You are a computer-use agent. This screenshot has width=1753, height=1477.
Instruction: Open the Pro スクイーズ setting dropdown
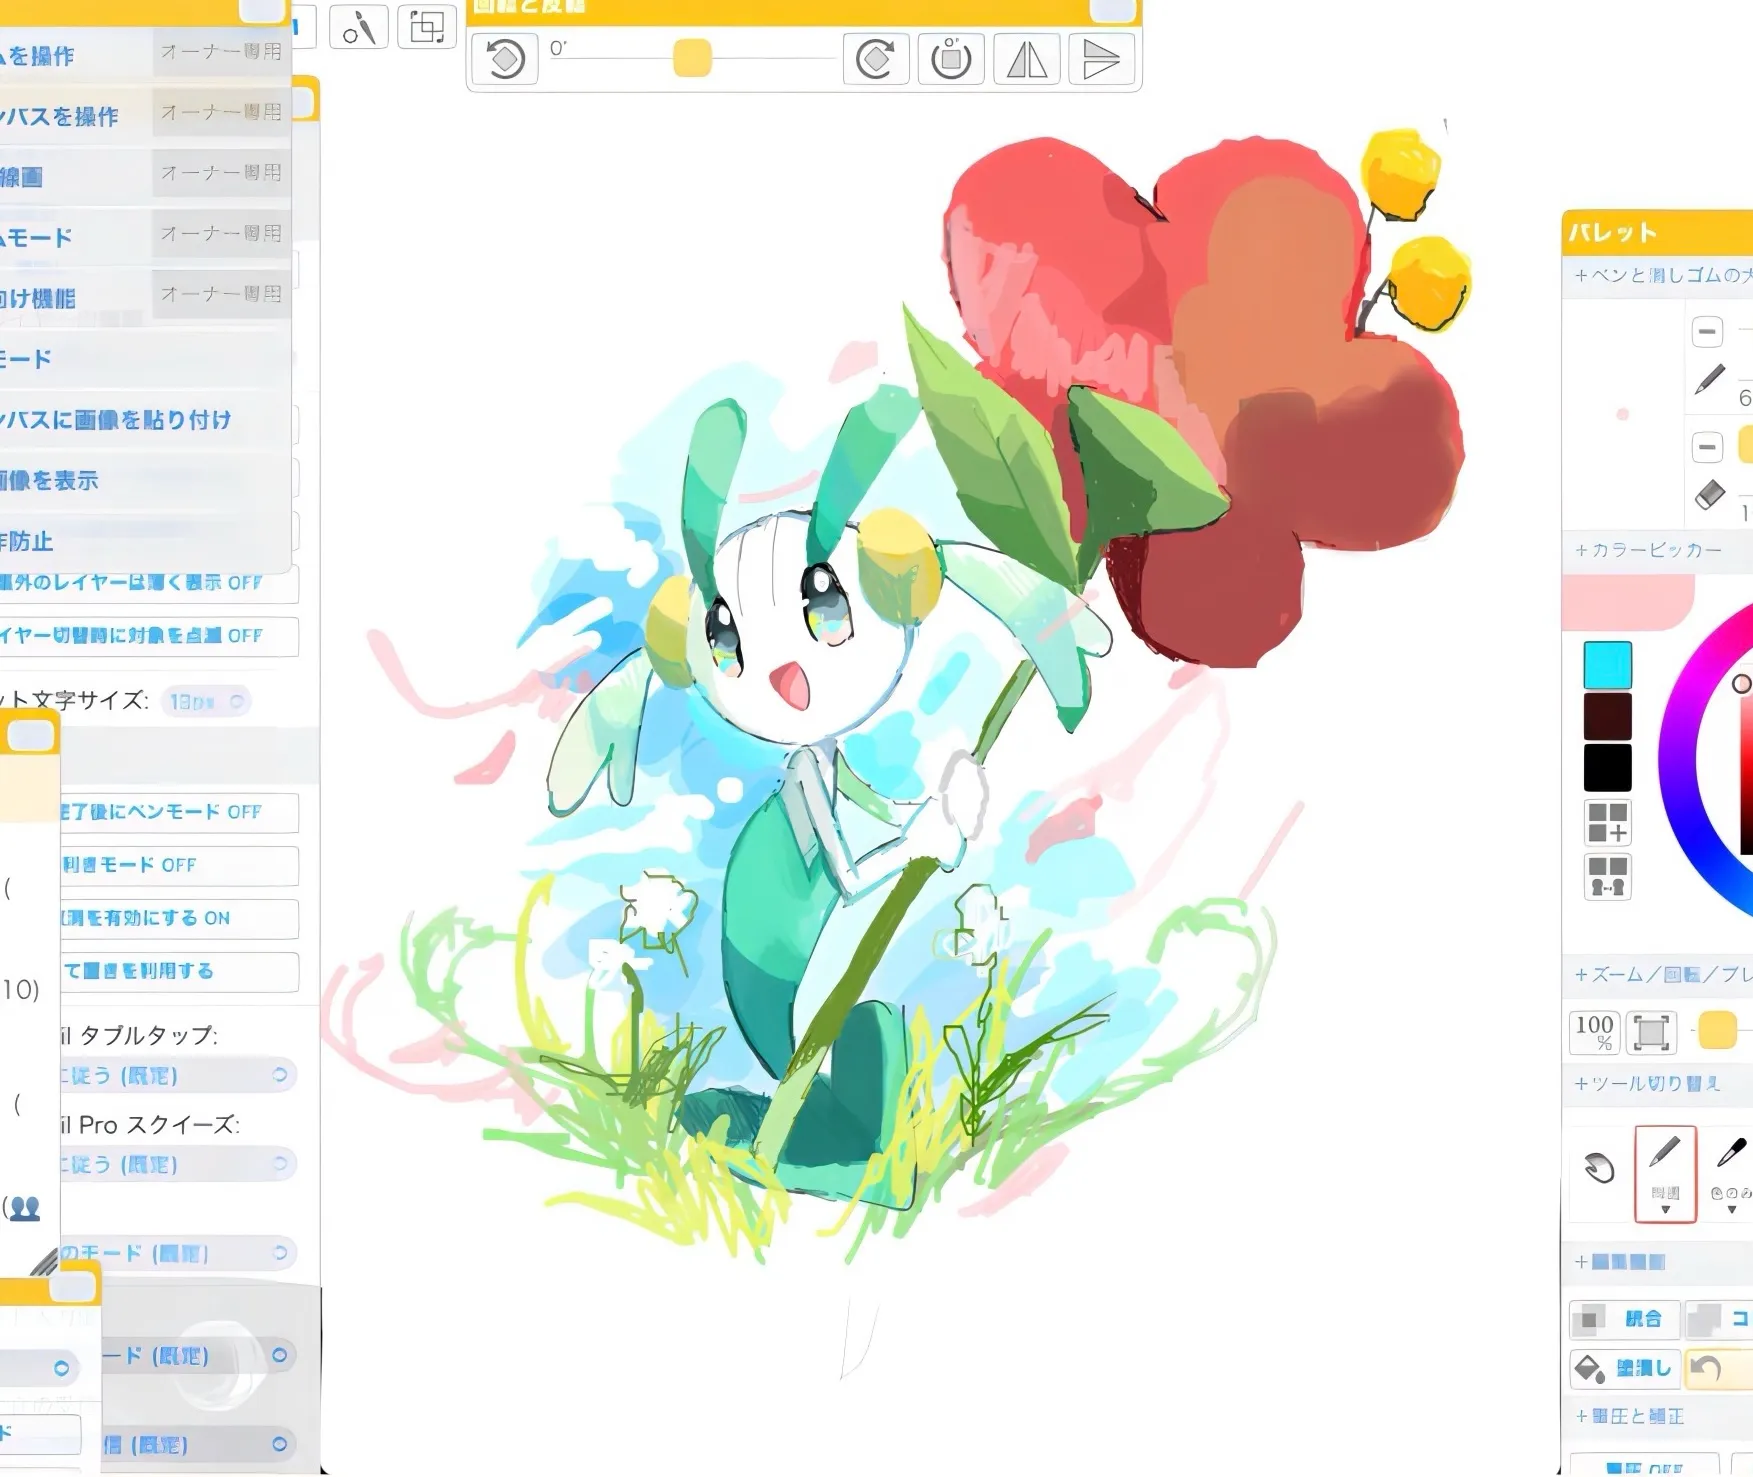click(x=177, y=1164)
